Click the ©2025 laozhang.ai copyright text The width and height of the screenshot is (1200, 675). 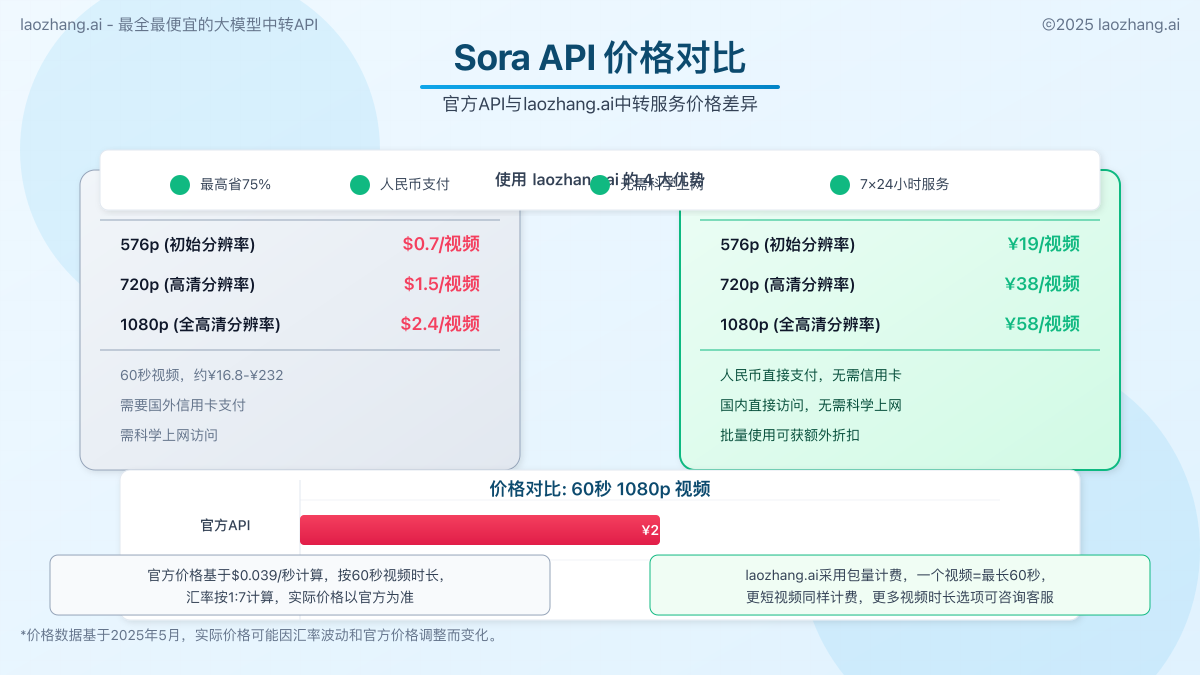click(x=1111, y=25)
